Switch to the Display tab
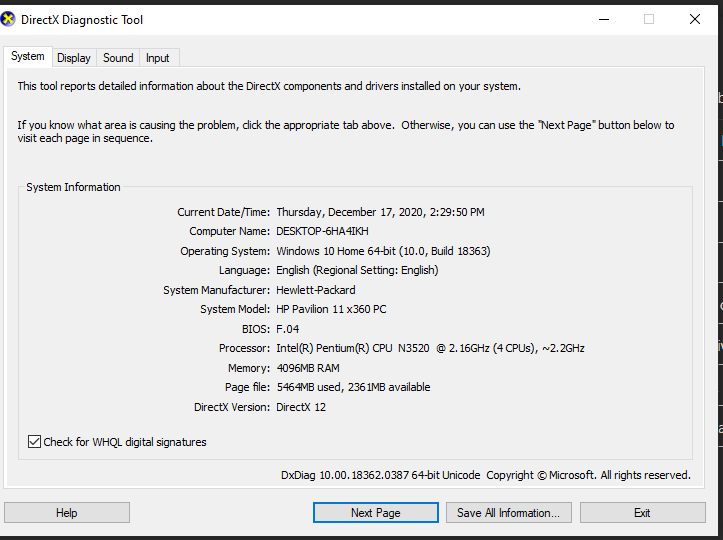 point(74,58)
